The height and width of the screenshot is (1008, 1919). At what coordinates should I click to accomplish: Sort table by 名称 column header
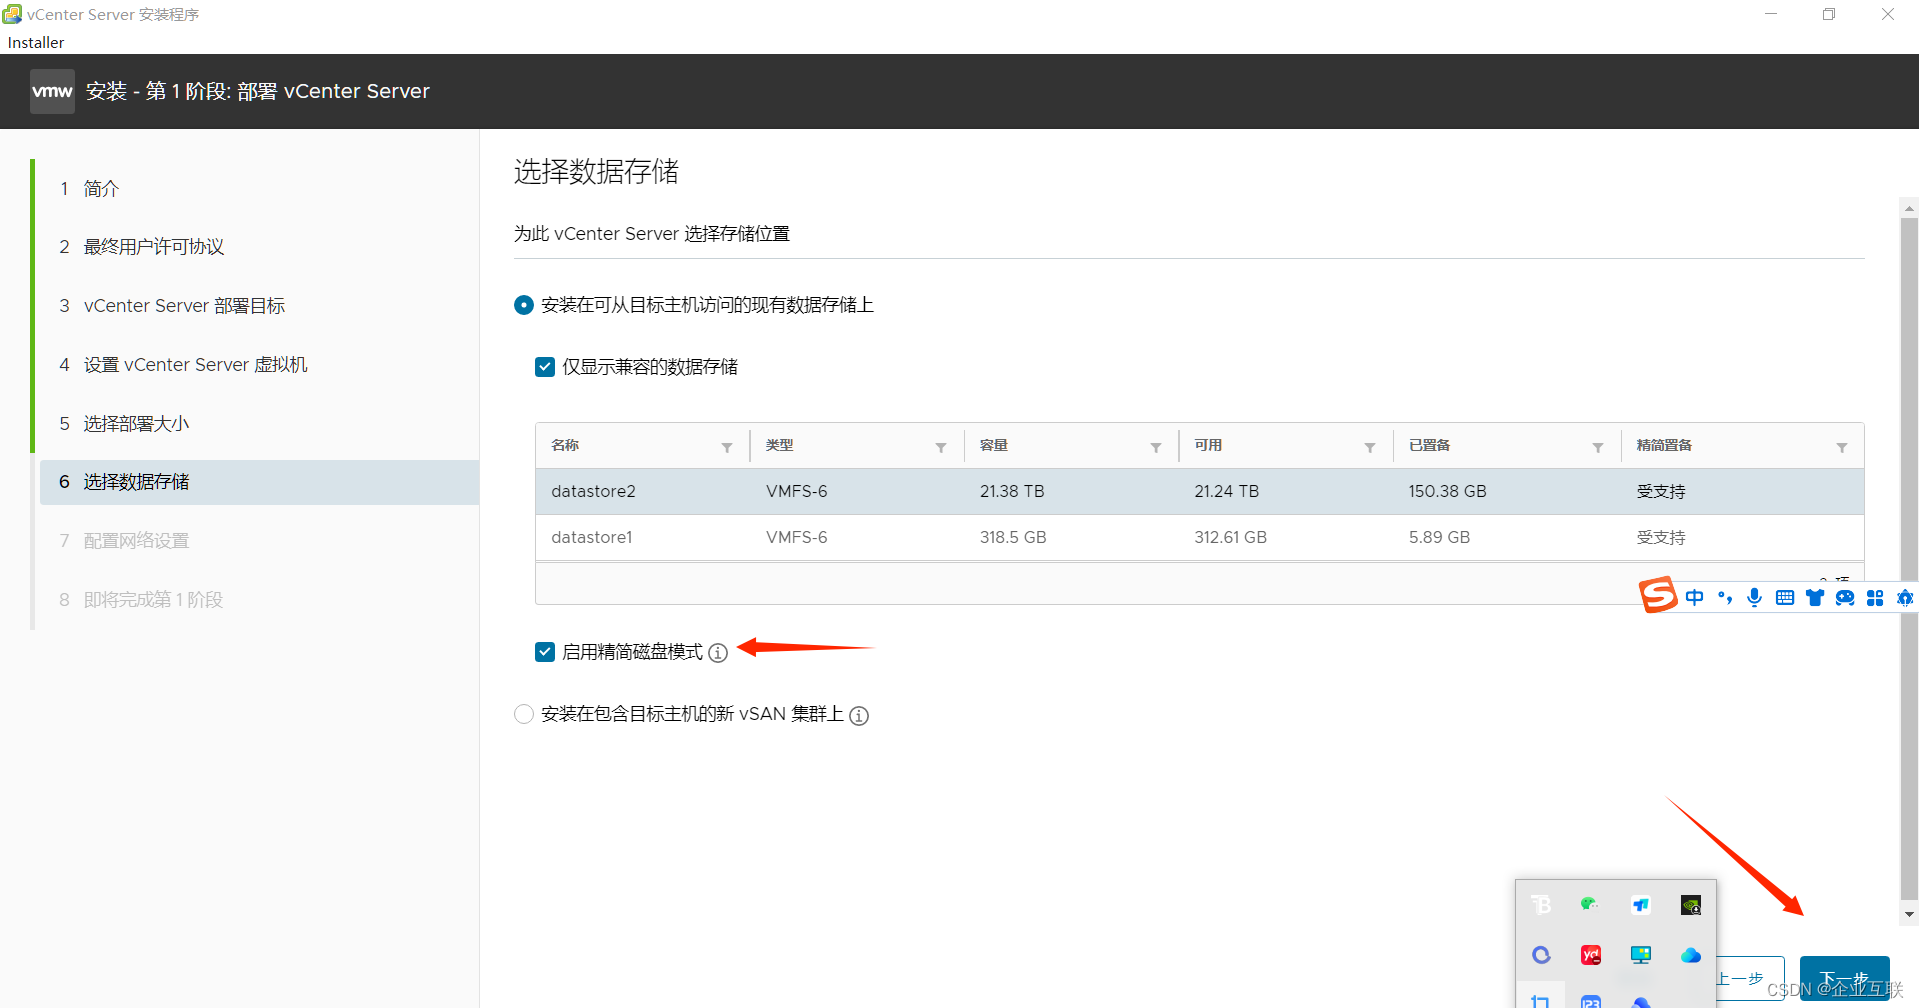coord(565,445)
